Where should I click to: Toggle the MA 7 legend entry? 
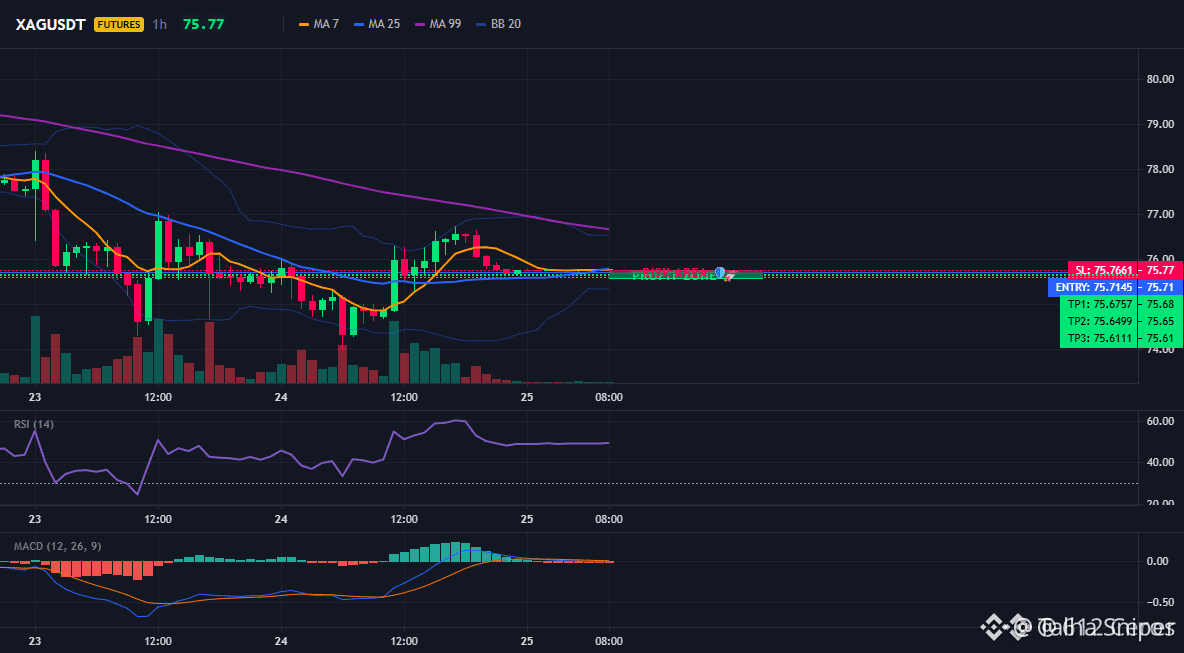319,24
